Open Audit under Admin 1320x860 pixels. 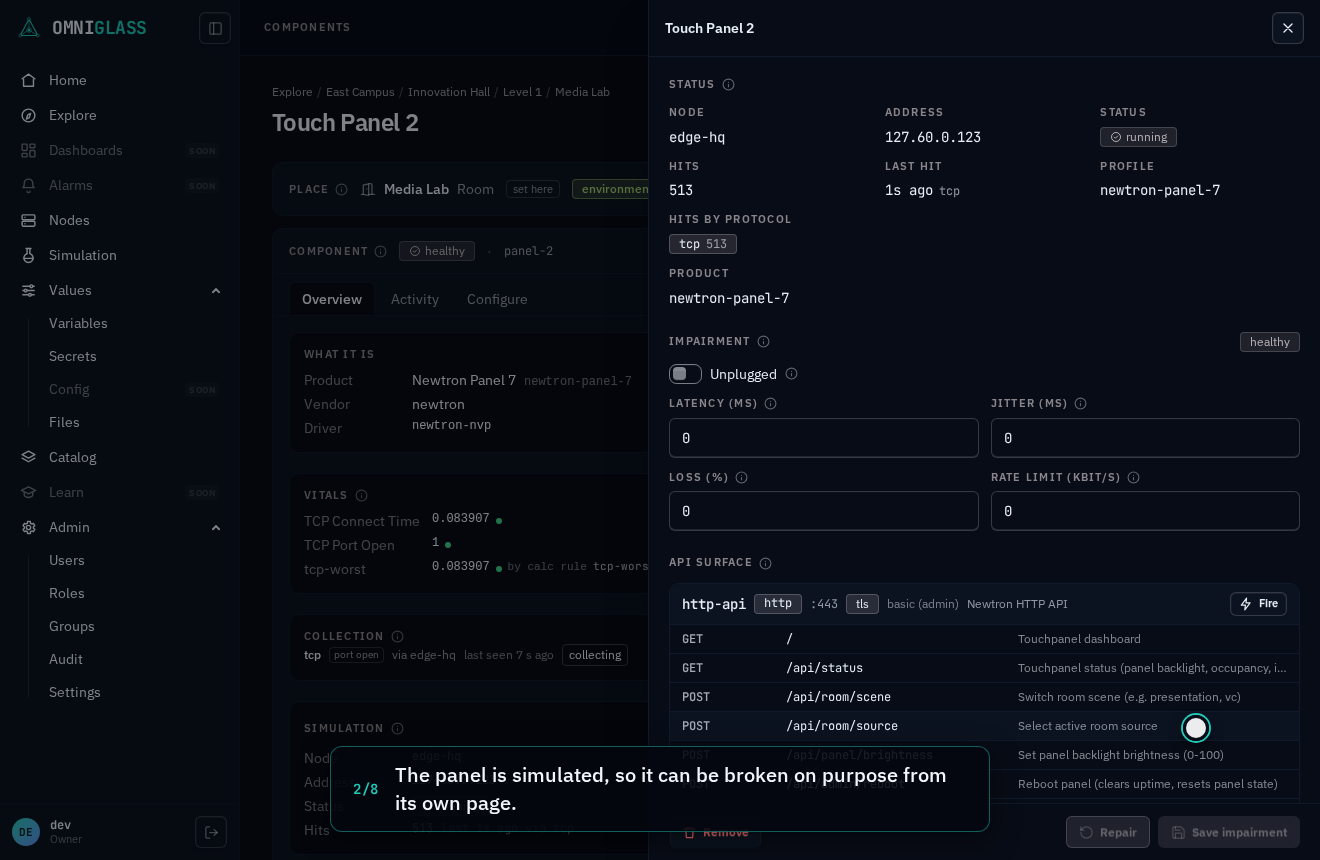(x=66, y=659)
